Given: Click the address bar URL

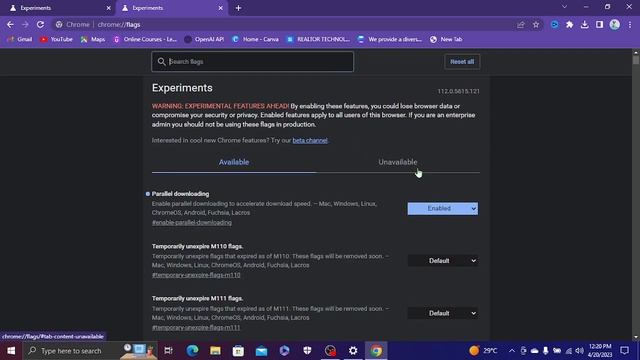Looking at the screenshot, I should click(x=119, y=24).
